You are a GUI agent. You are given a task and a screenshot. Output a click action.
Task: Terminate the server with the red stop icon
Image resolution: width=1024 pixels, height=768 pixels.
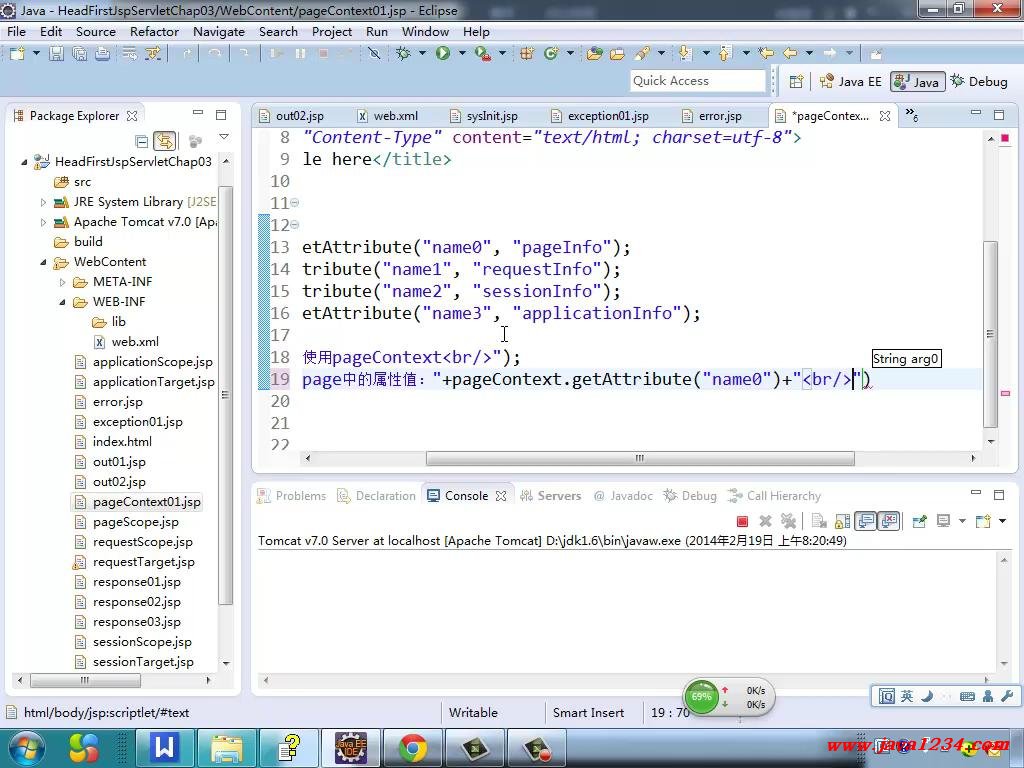[x=742, y=521]
